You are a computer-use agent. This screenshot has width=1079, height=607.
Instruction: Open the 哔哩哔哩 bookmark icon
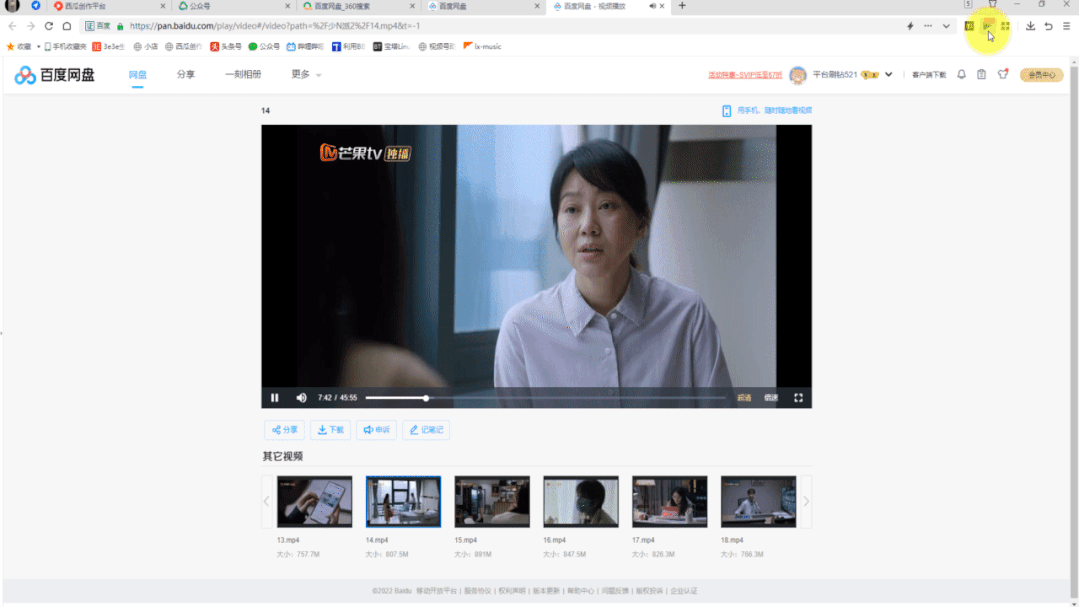(x=305, y=47)
